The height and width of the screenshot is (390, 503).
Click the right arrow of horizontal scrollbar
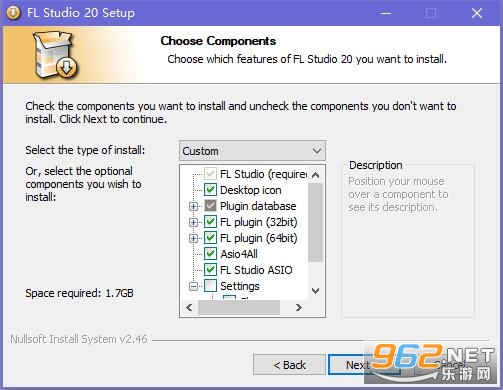point(298,307)
